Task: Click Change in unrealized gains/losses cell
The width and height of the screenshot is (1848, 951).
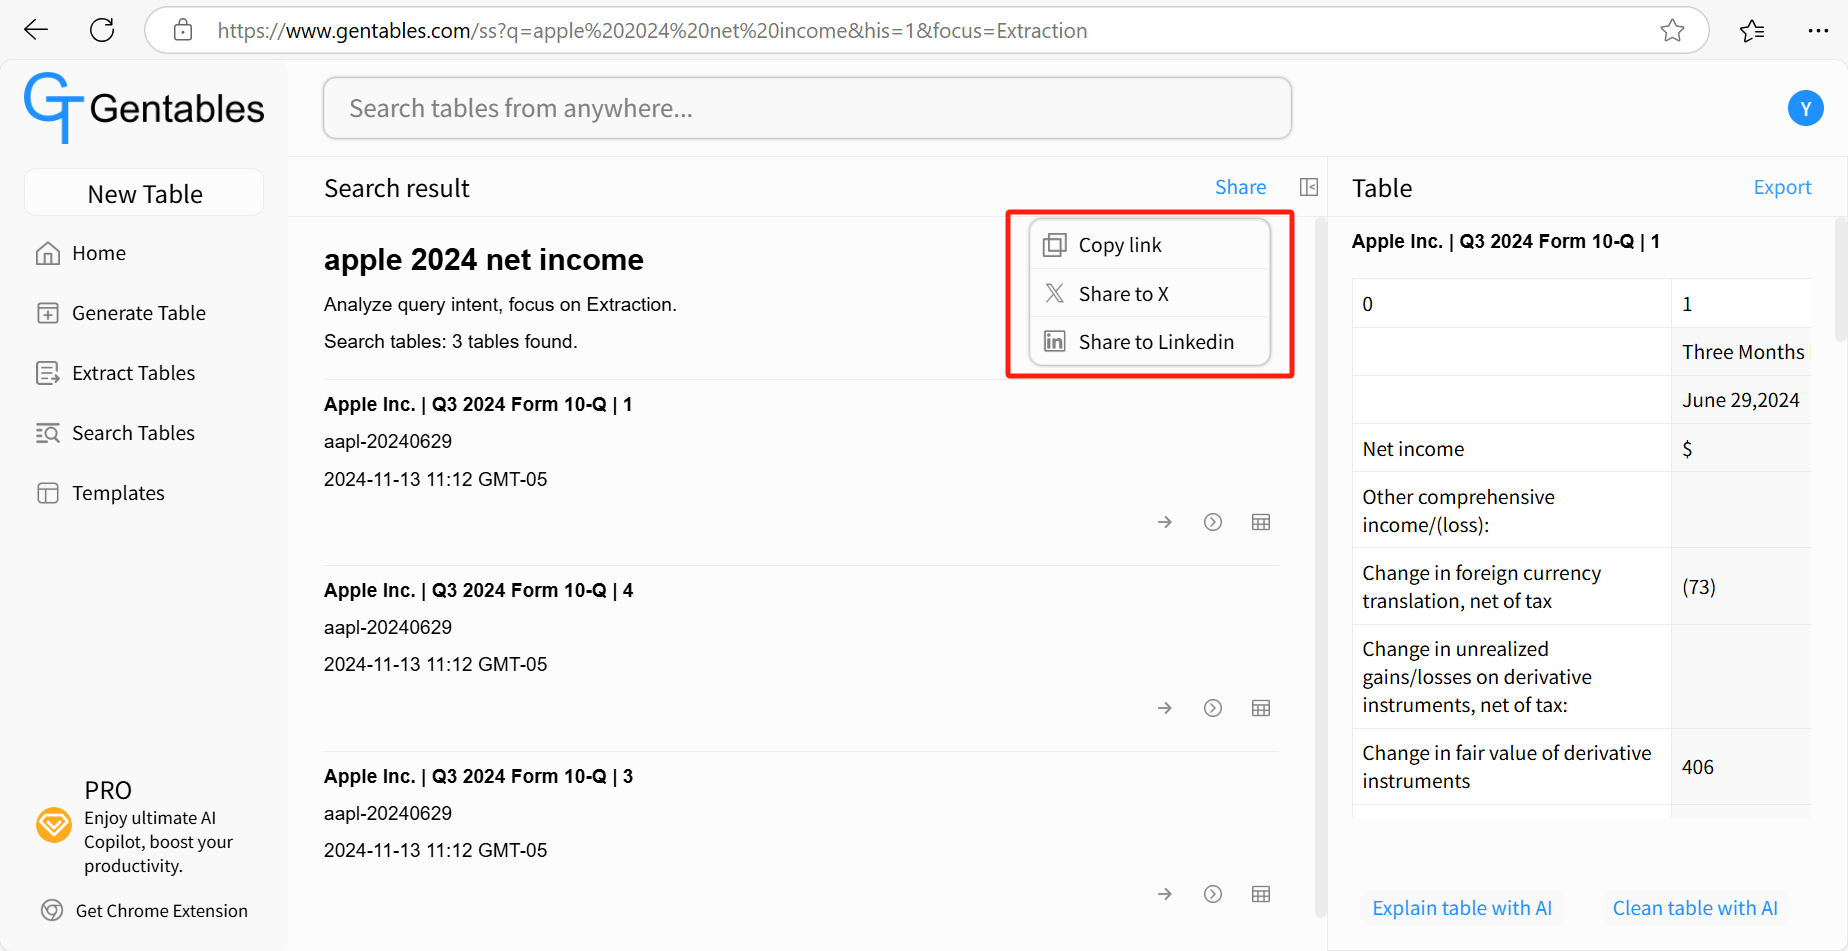Action: click(x=1512, y=677)
